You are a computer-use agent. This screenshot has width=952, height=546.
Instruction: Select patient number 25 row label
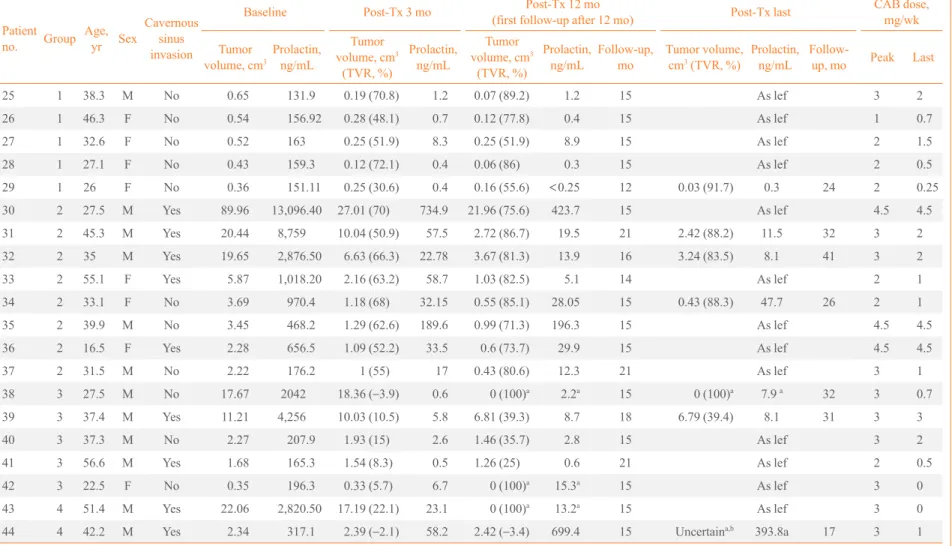8,95
